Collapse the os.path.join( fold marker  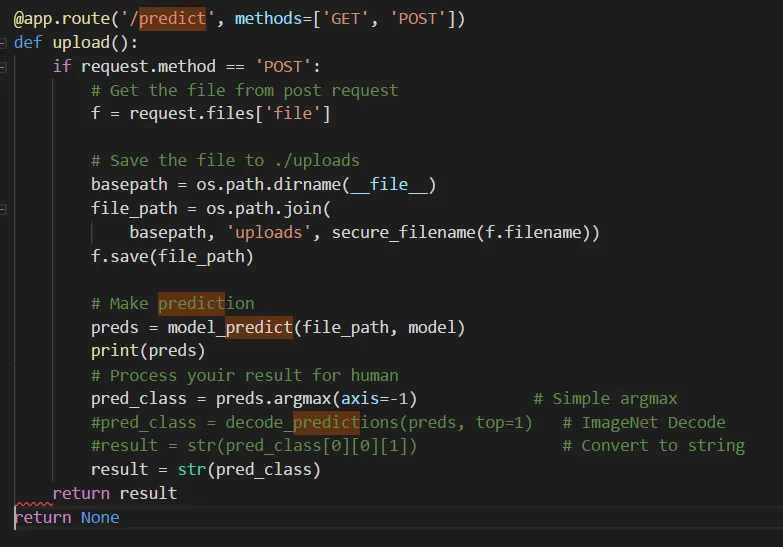pyautogui.click(x=3, y=209)
